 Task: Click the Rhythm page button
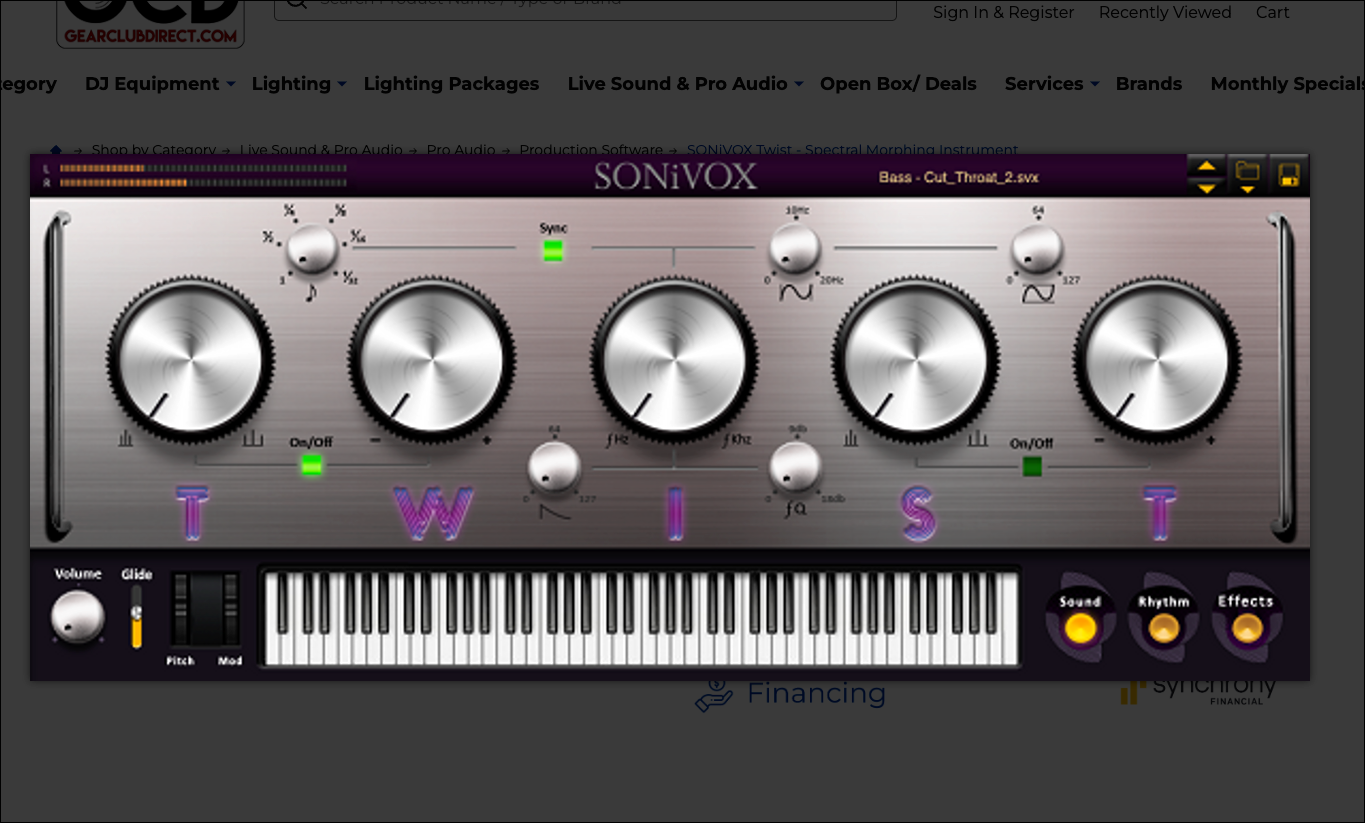coord(1163,628)
